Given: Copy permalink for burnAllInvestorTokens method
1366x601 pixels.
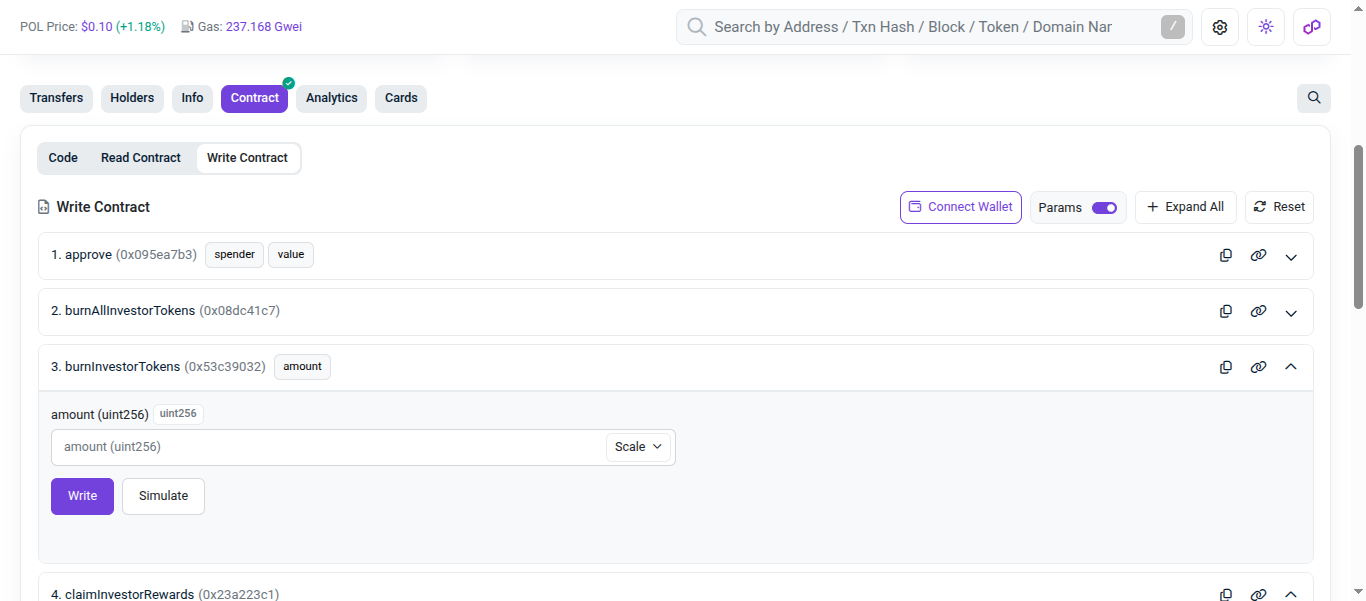Looking at the screenshot, I should pyautogui.click(x=1258, y=311).
